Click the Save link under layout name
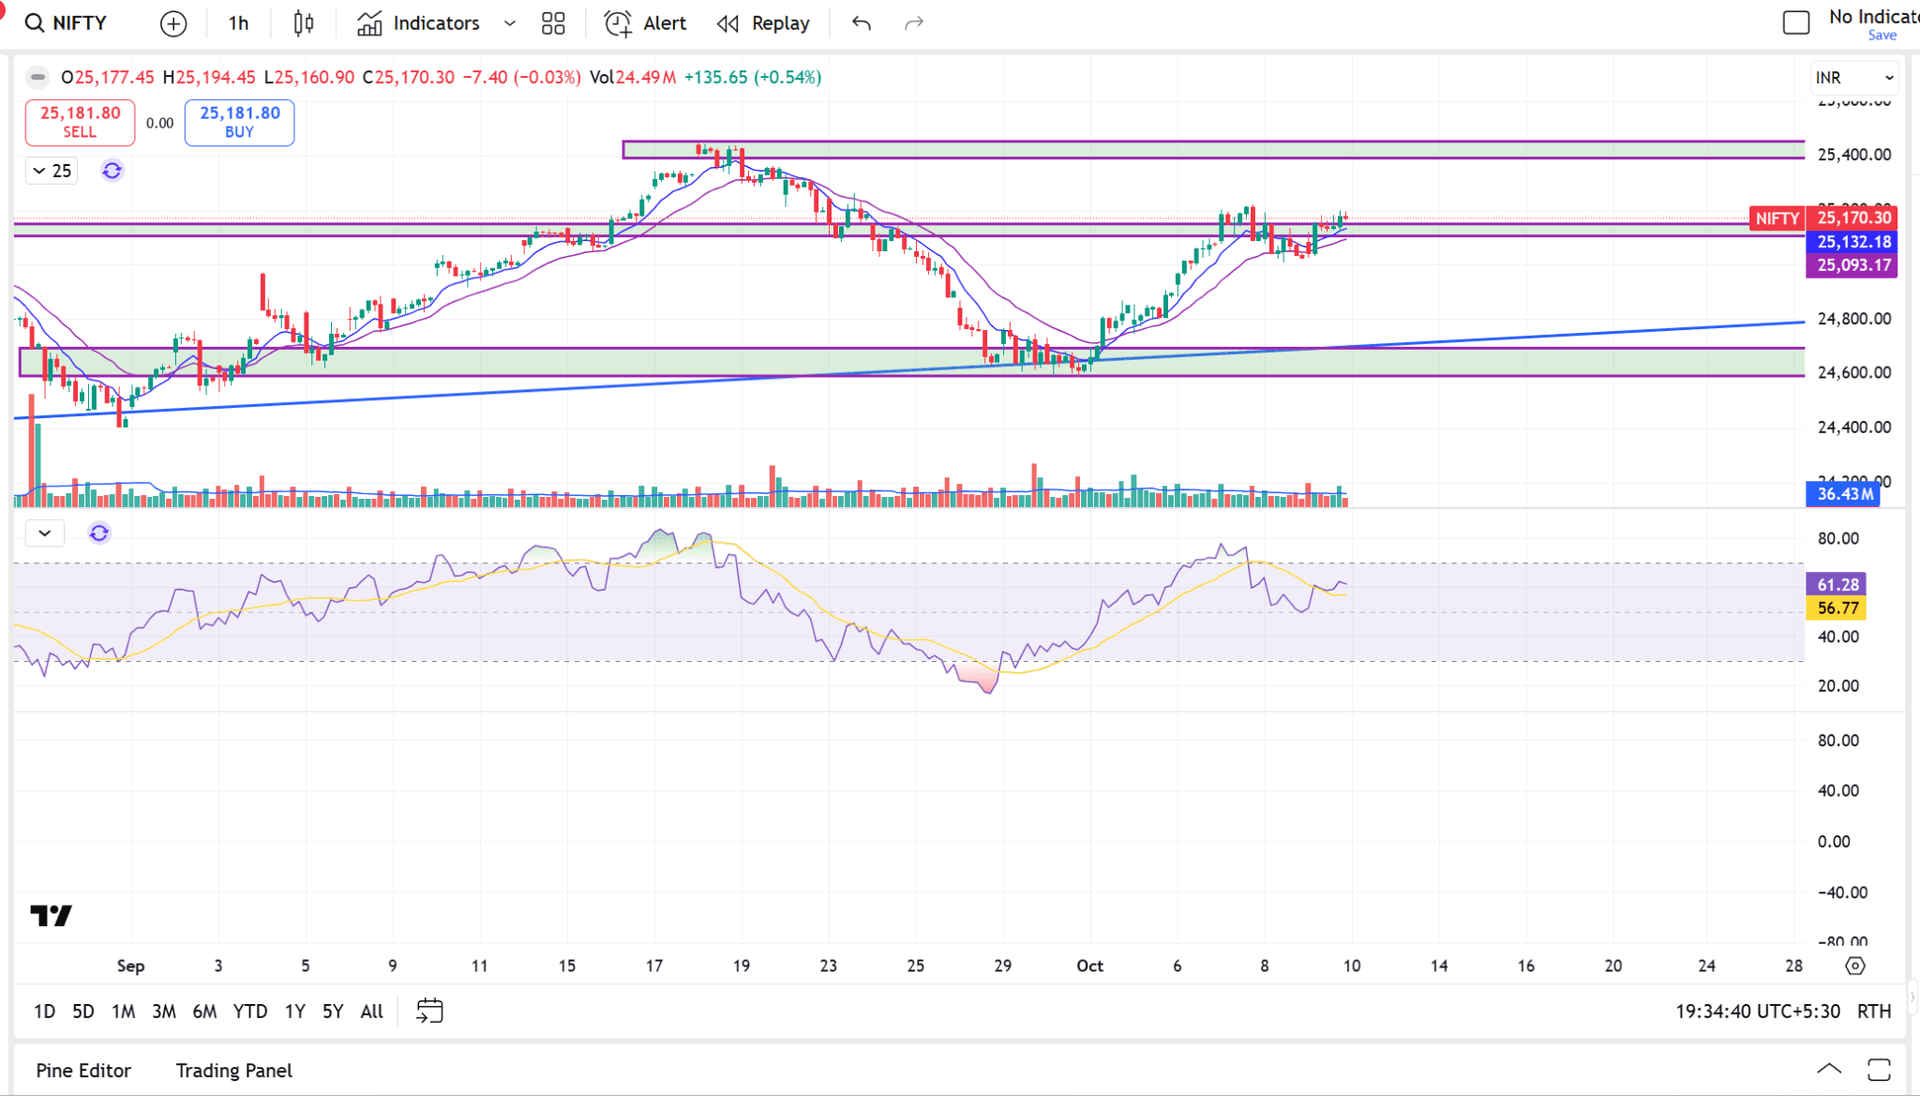This screenshot has height=1096, width=1920. pos(1882,36)
